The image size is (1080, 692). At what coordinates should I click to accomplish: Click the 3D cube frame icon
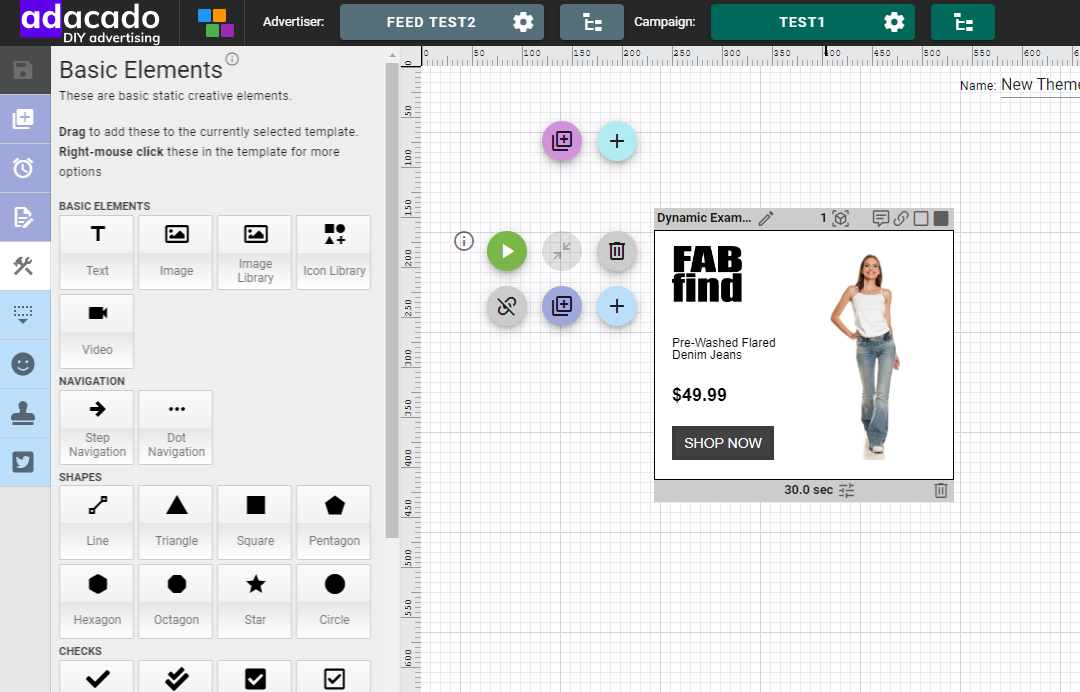(840, 219)
